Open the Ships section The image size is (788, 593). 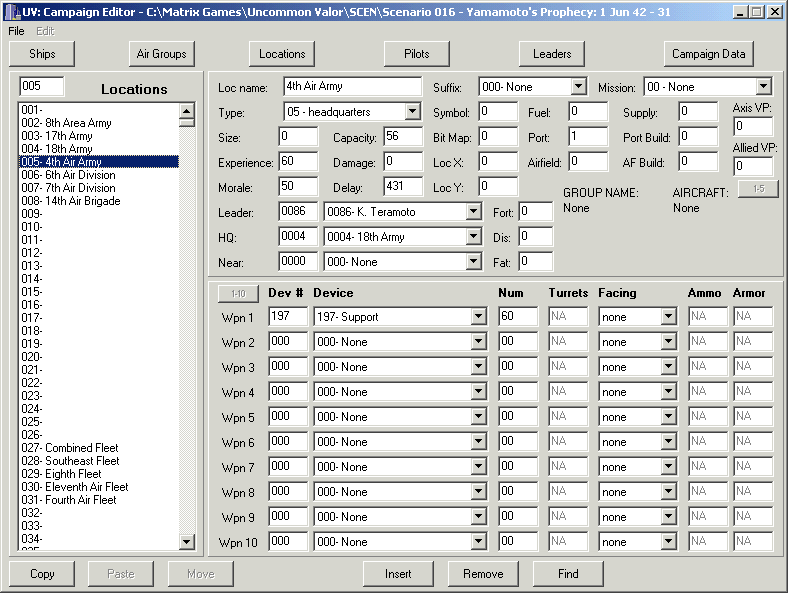(x=42, y=54)
